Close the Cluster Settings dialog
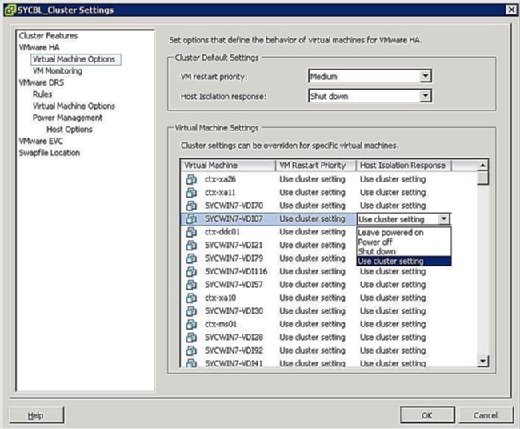This screenshot has height=429, width=520. pyautogui.click(x=511, y=10)
